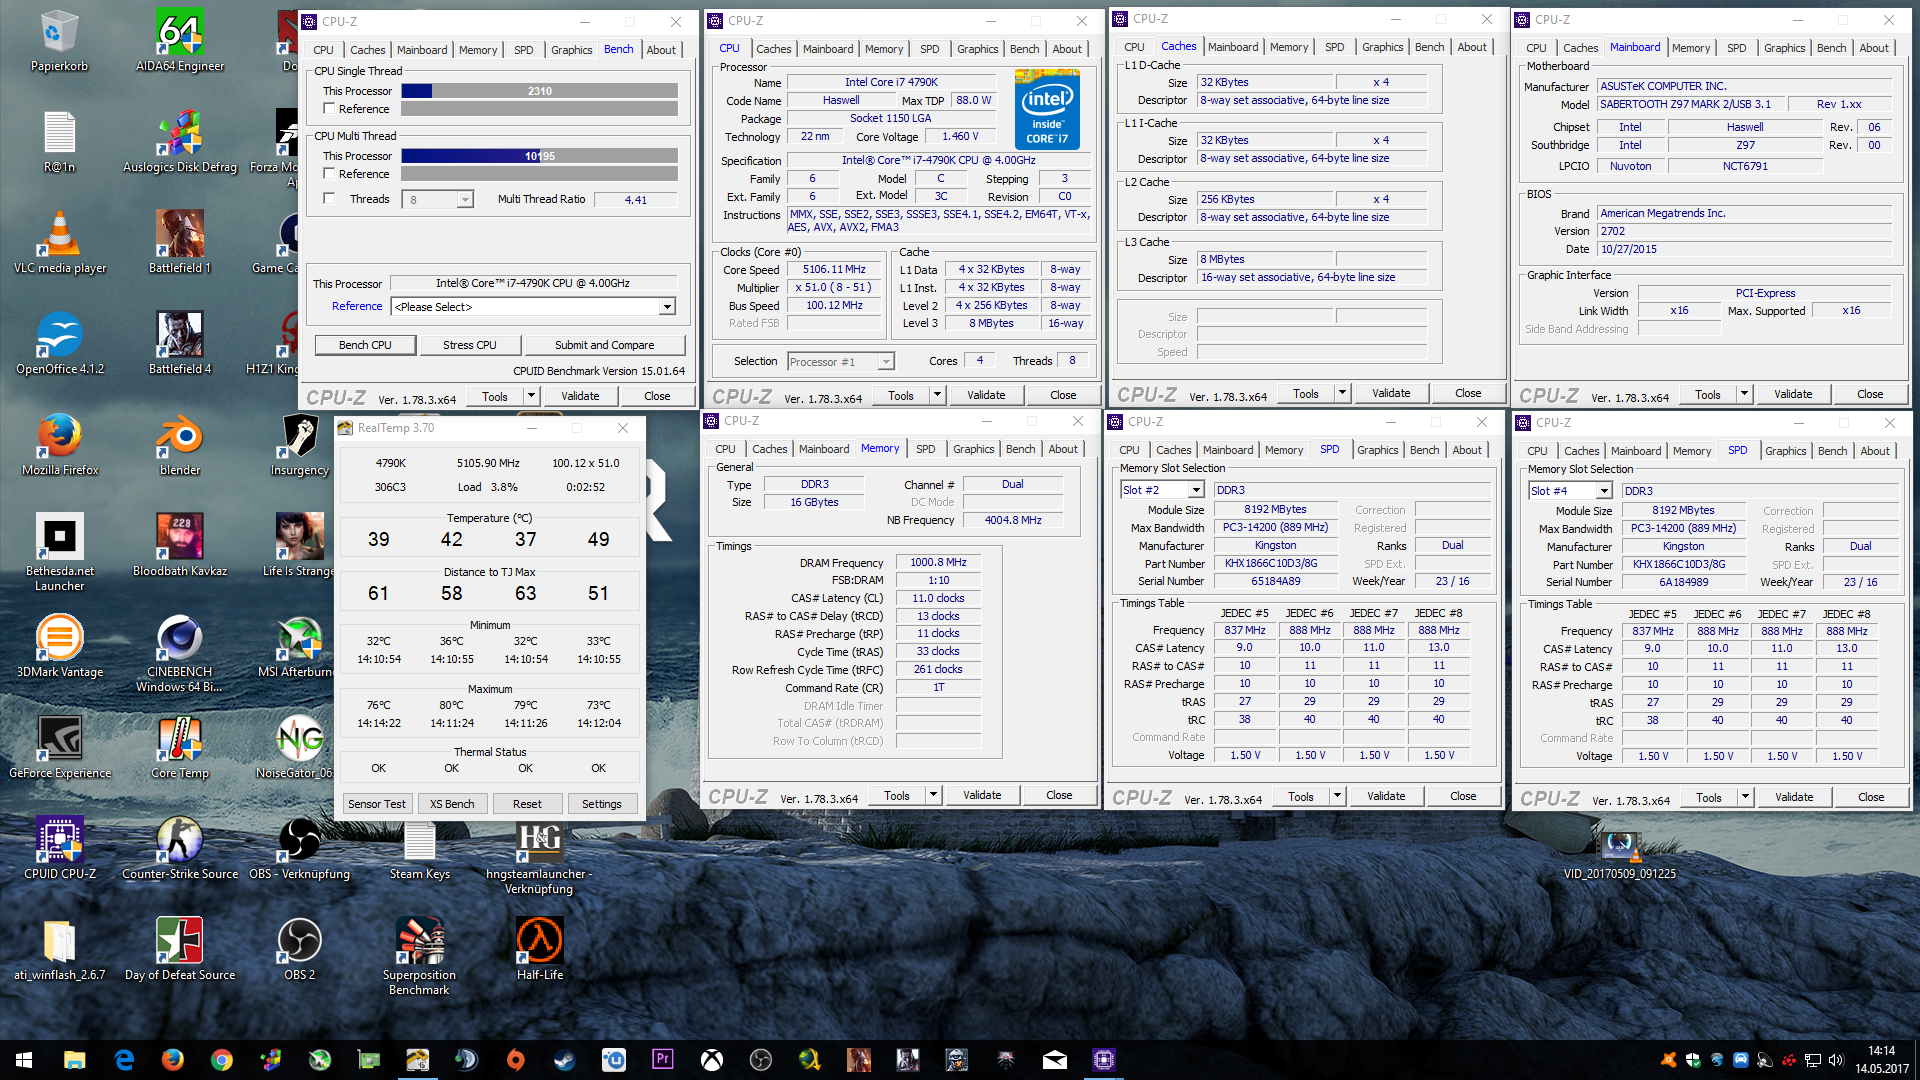Click the Multi Thread Ratio field 4.41
This screenshot has width=1920, height=1080.
[x=636, y=200]
